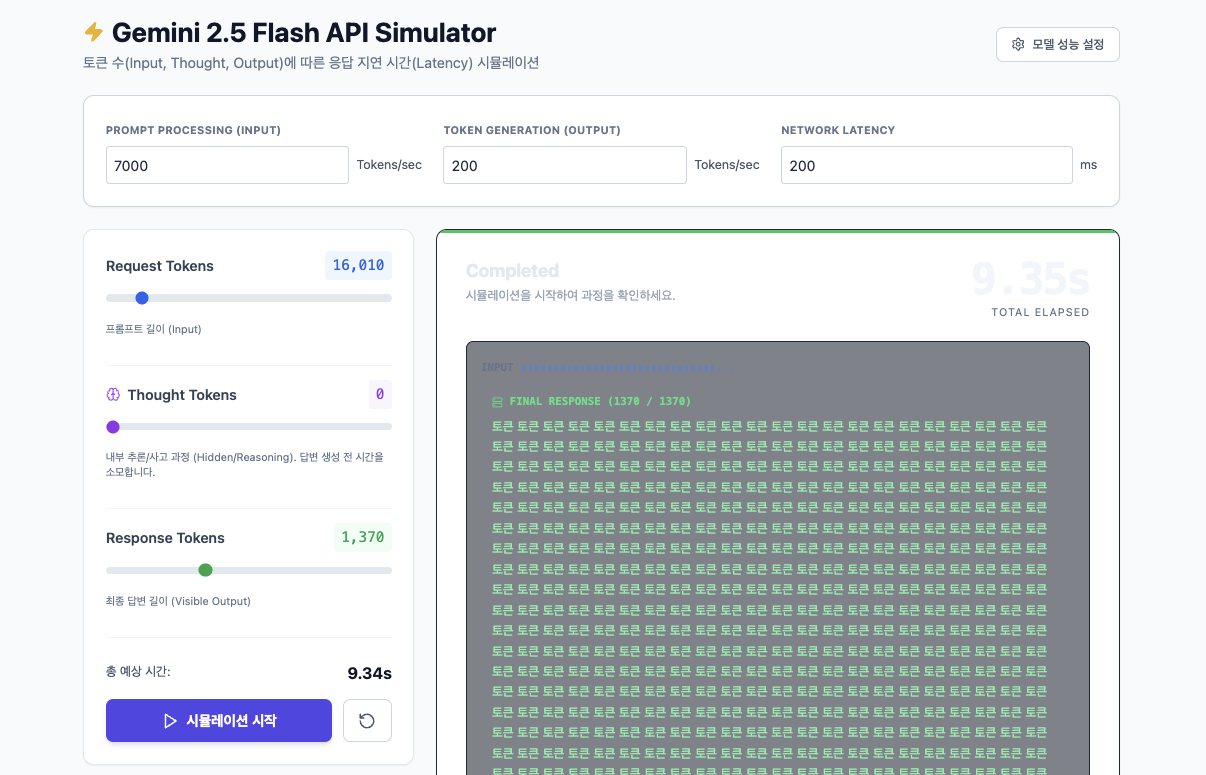The height and width of the screenshot is (775, 1206).
Task: Click the reset circular arrow button
Action: point(367,720)
